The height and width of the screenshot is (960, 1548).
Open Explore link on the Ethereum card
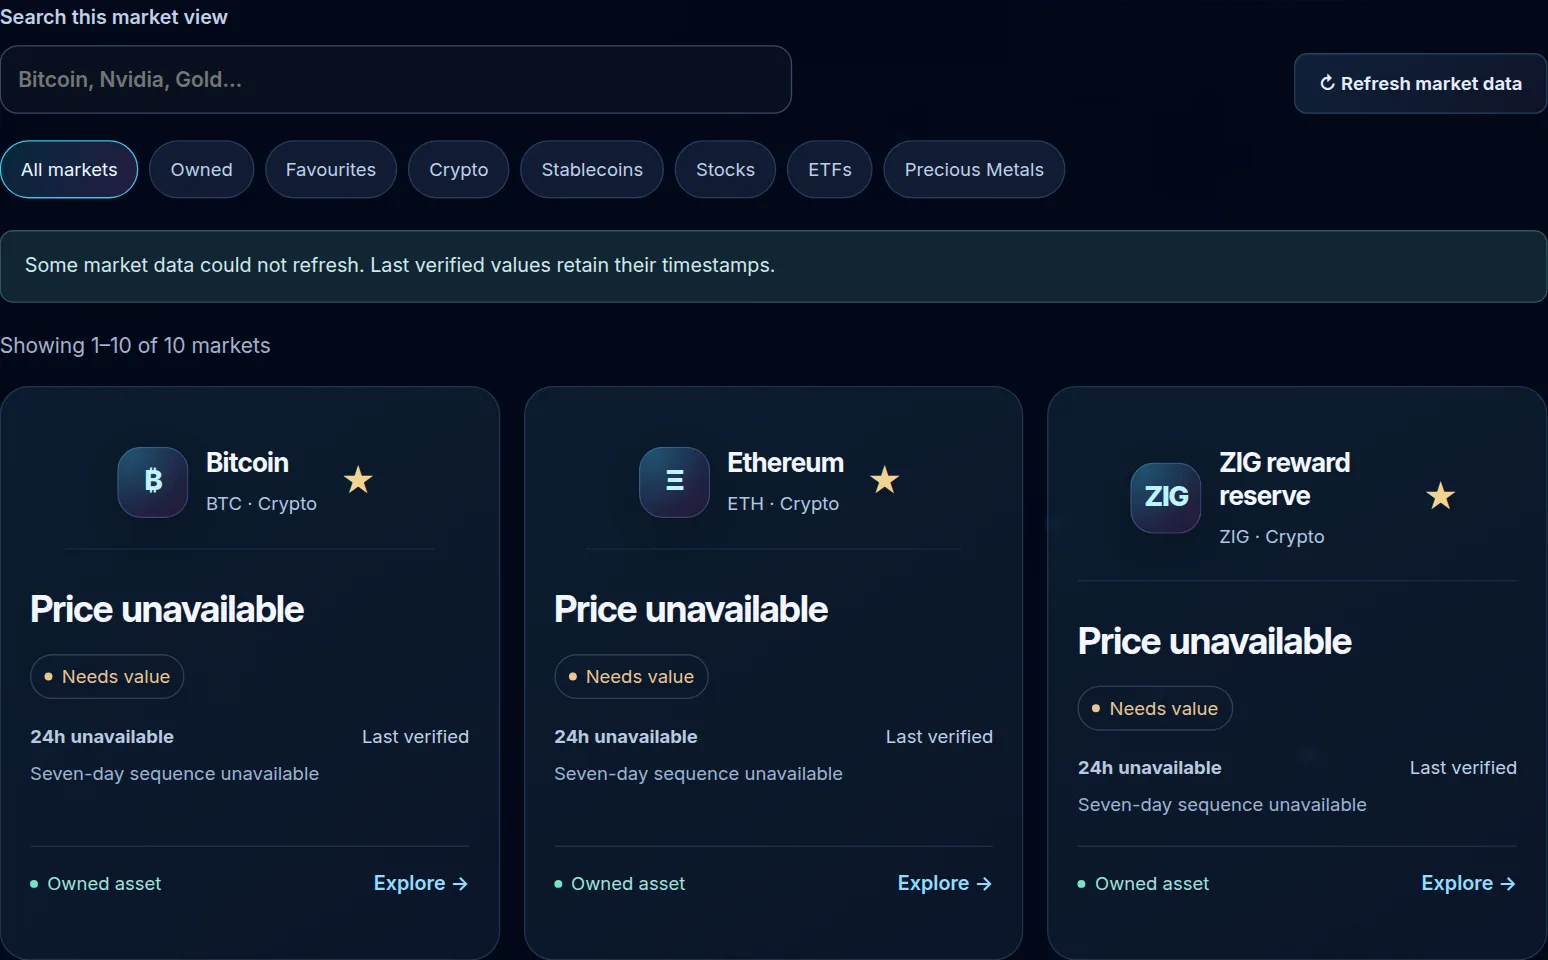coord(945,883)
